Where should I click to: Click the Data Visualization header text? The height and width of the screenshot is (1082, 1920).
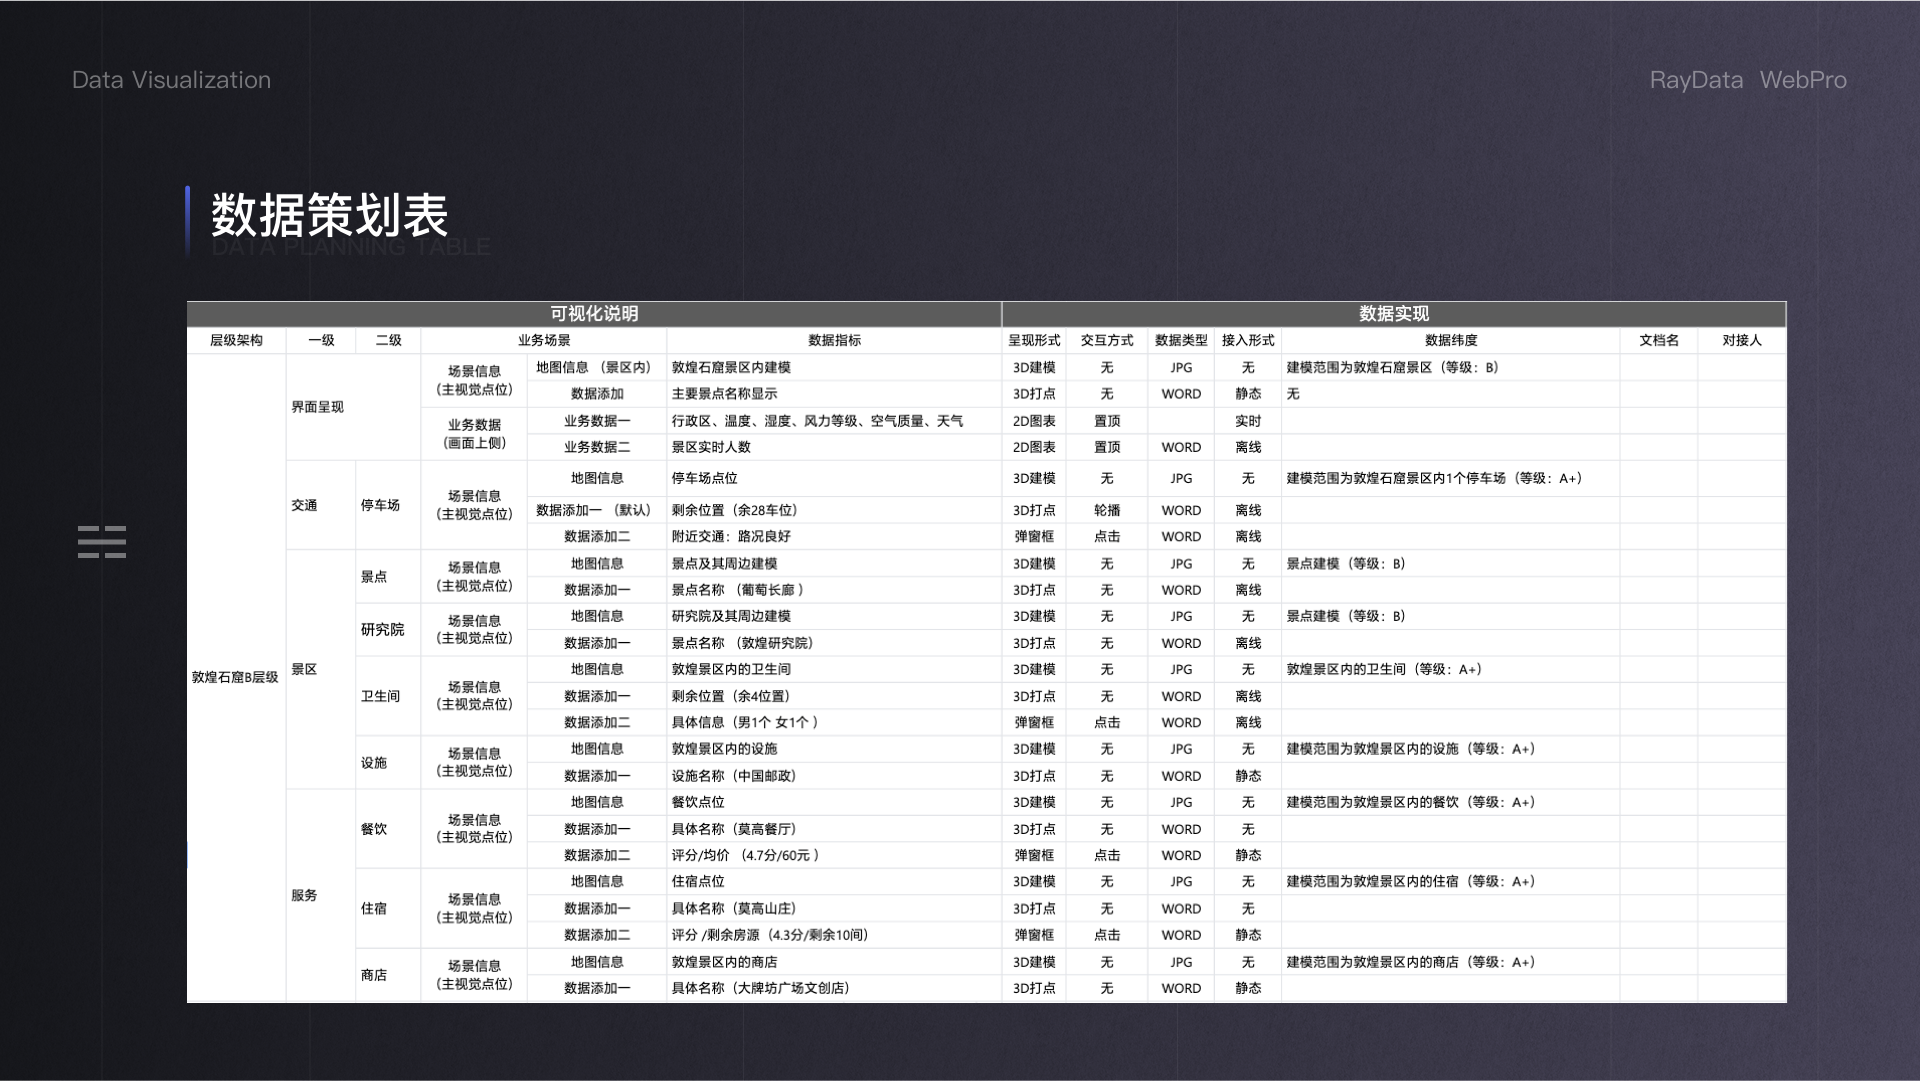point(171,80)
